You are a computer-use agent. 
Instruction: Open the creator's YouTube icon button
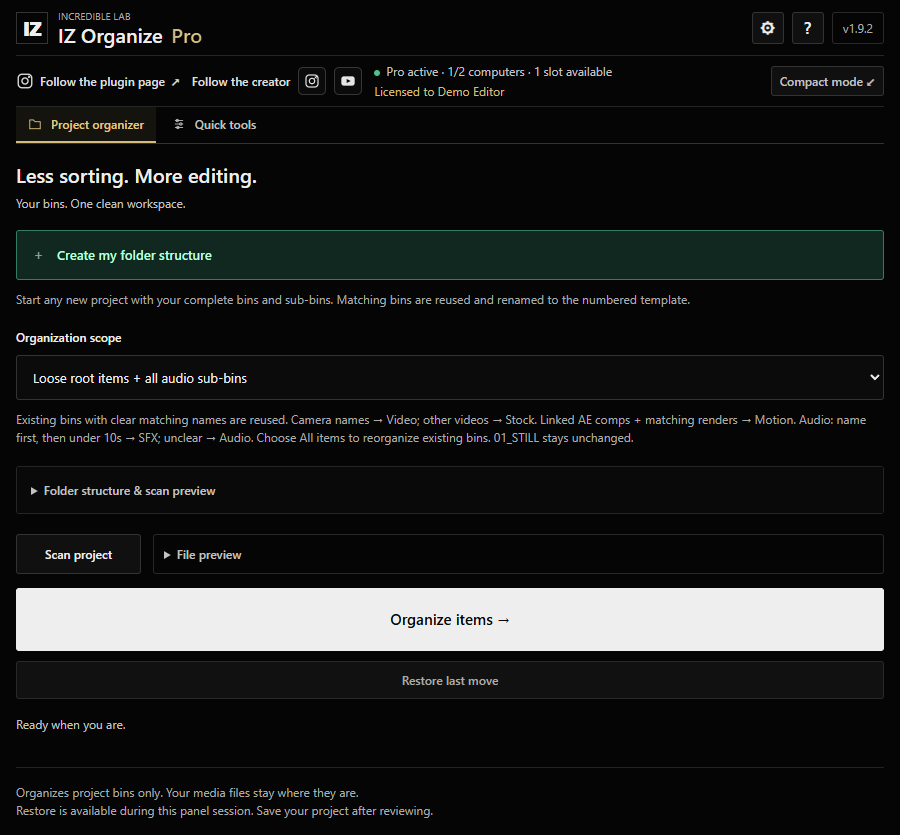[x=348, y=81]
